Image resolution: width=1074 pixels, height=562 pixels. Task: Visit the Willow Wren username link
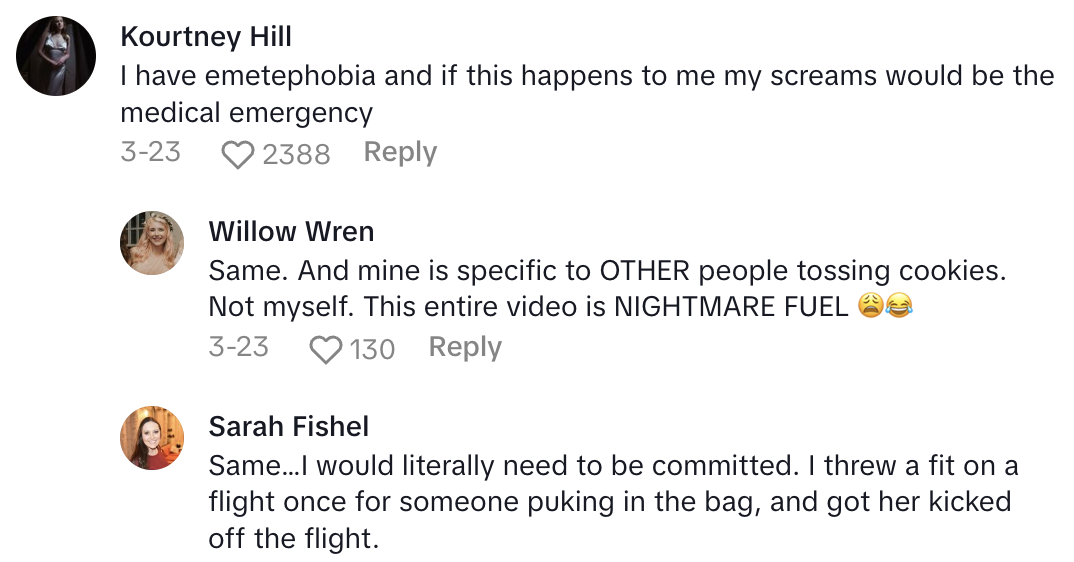pyautogui.click(x=291, y=232)
